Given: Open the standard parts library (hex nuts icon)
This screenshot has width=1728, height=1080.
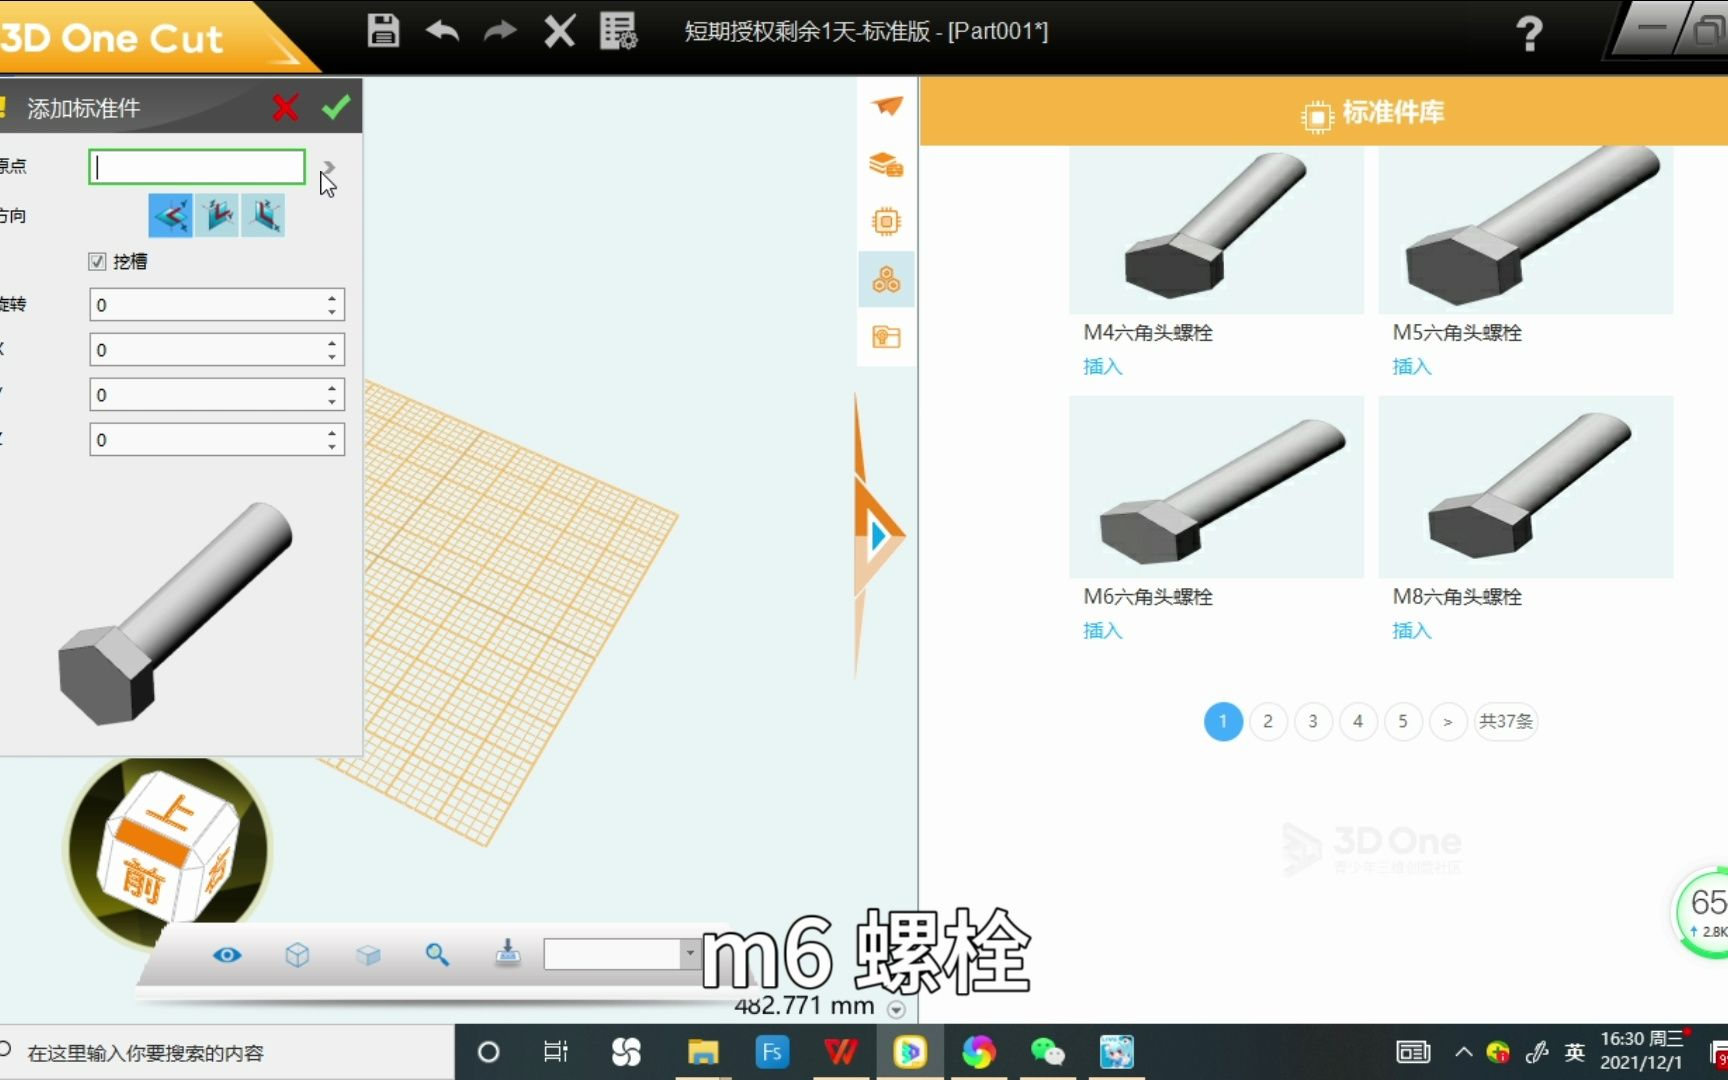Looking at the screenshot, I should tap(886, 280).
